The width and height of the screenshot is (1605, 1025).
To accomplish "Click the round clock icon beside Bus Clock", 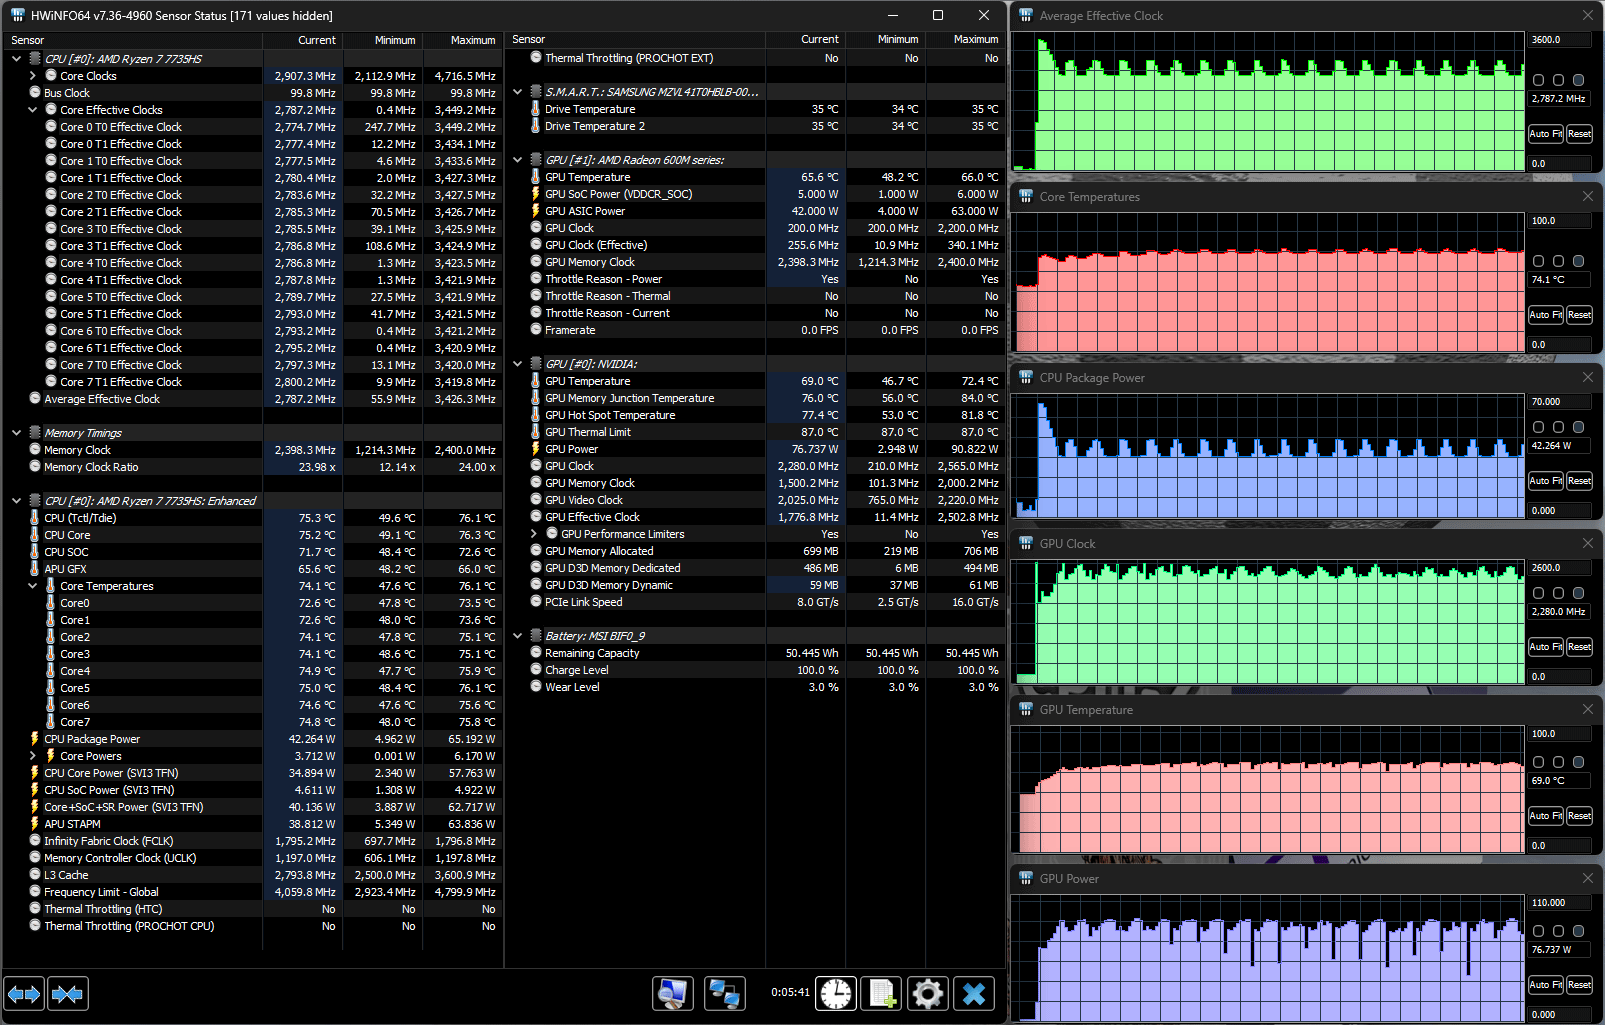I will pos(35,93).
